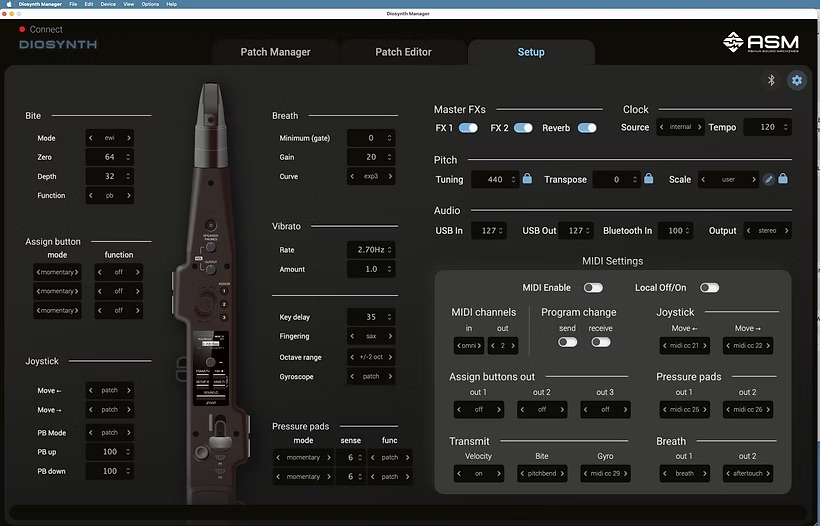Click the red Connect status indicator
This screenshot has height=526, width=820.
[22, 29]
